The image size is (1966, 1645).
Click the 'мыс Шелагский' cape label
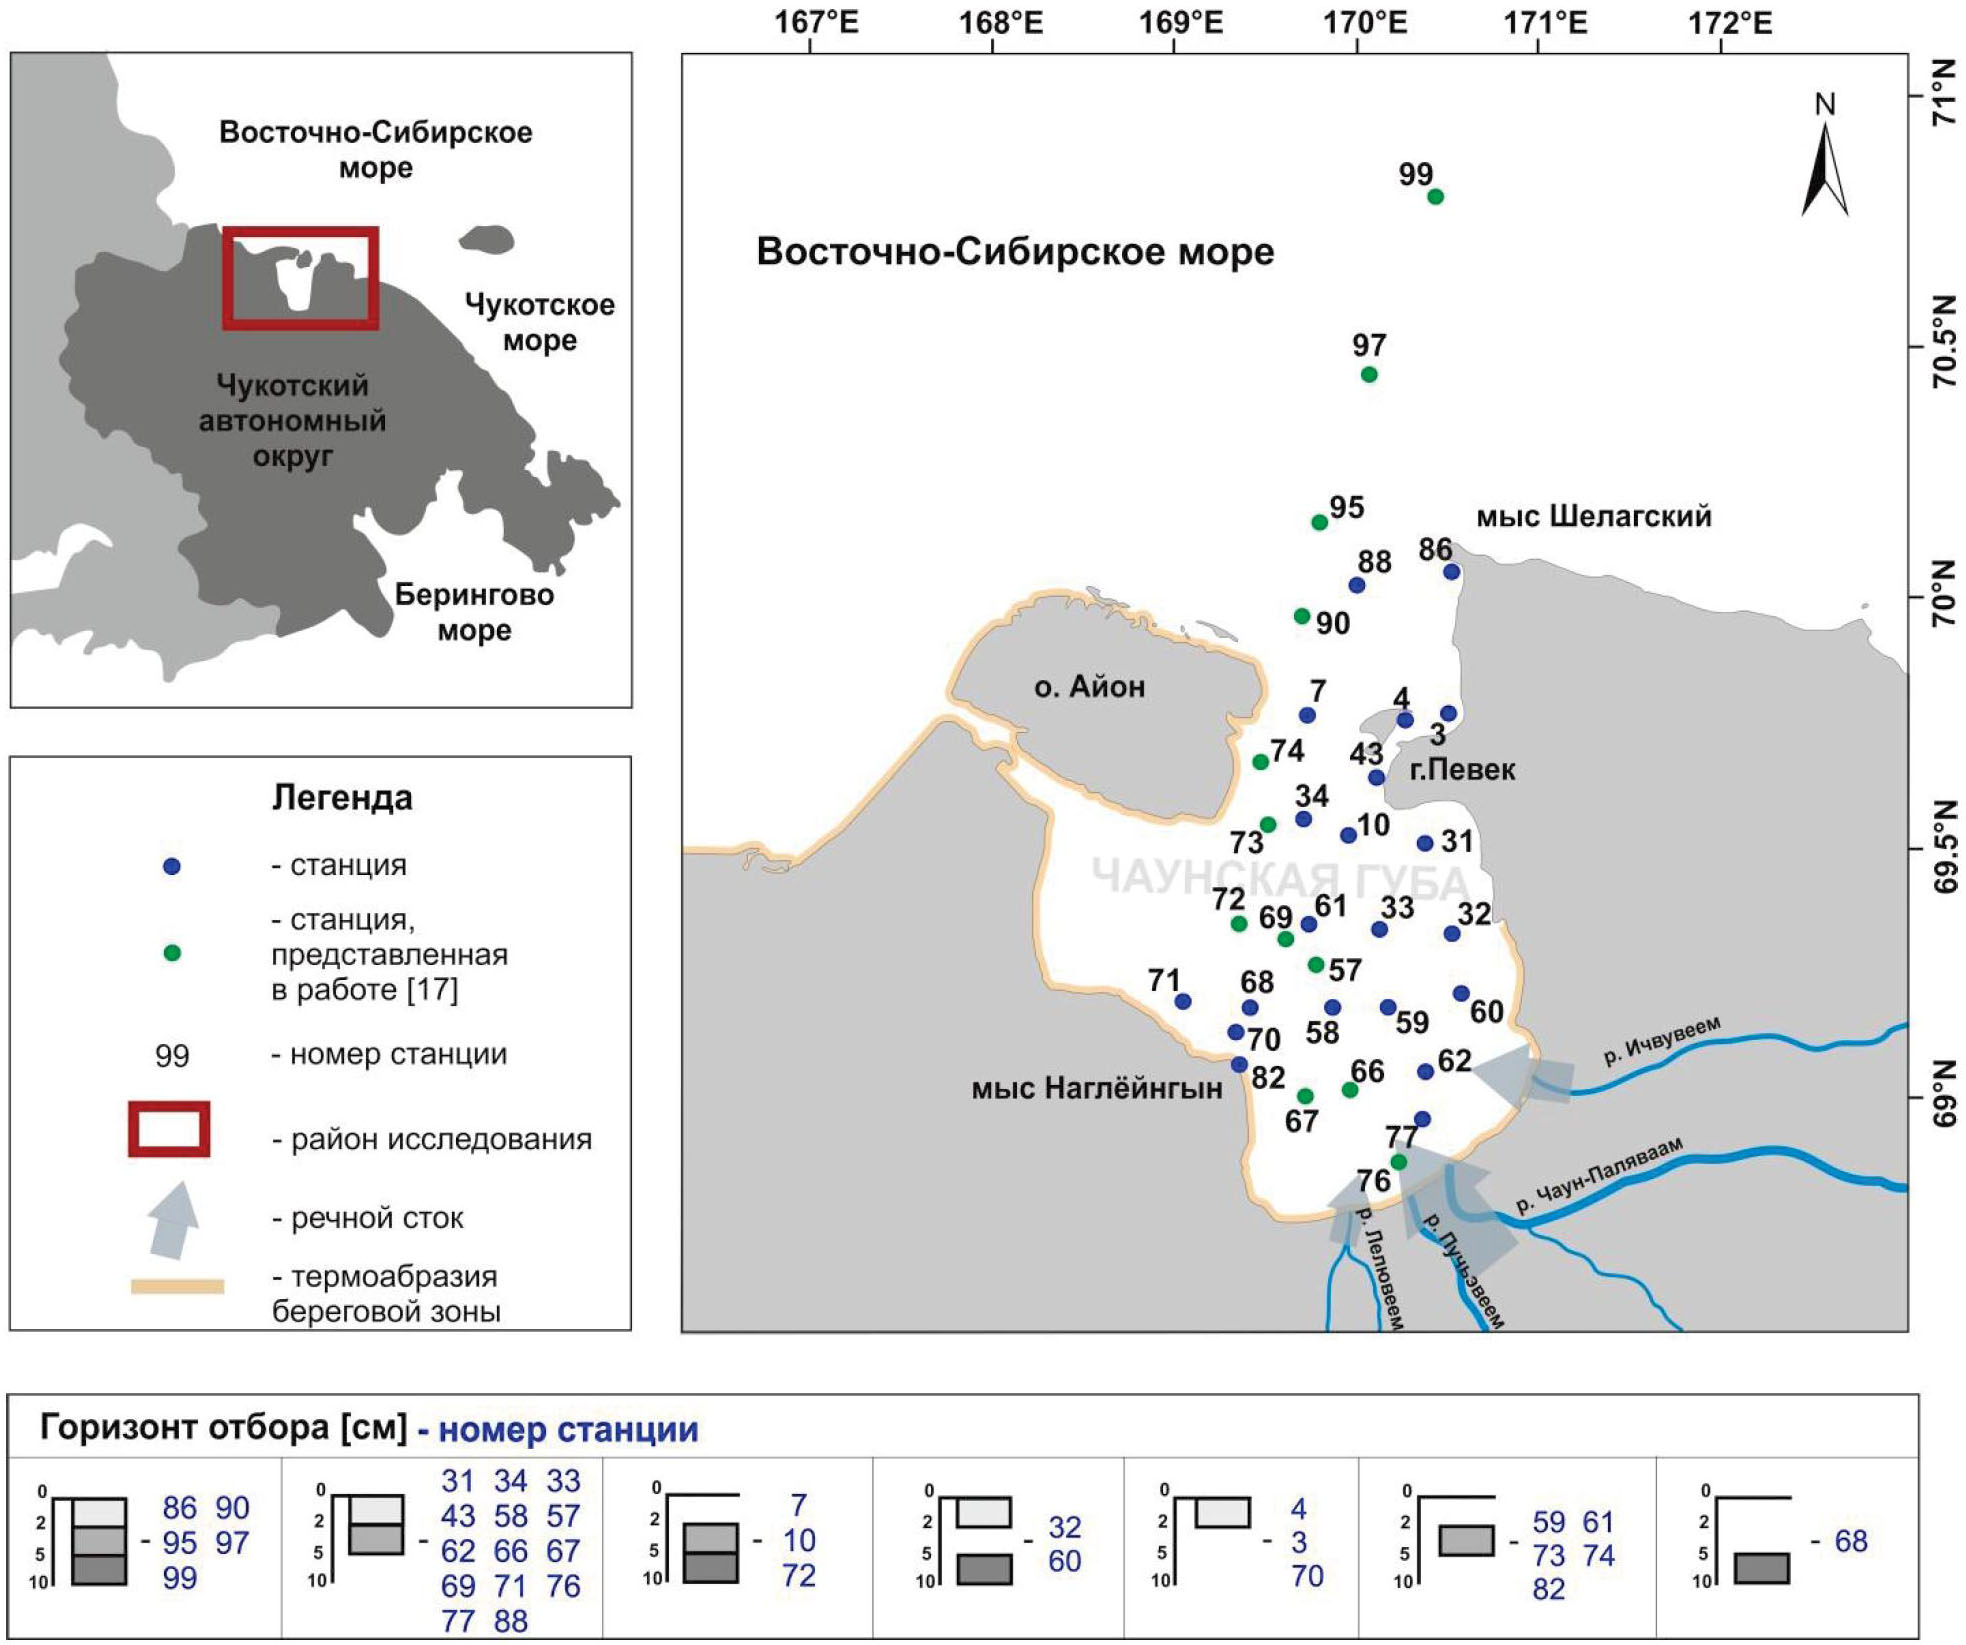pyautogui.click(x=1594, y=517)
